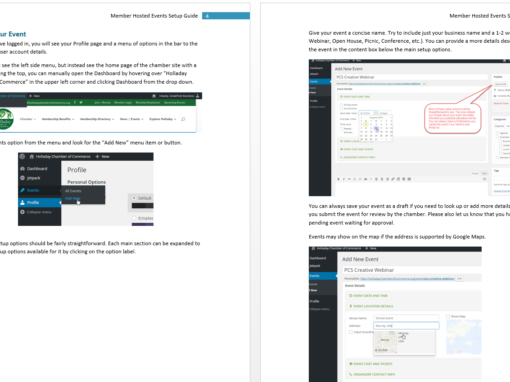Viewport: 510px width, 382px height.
Task: Check the Input Coordinates checkbox
Action: [x=351, y=332]
